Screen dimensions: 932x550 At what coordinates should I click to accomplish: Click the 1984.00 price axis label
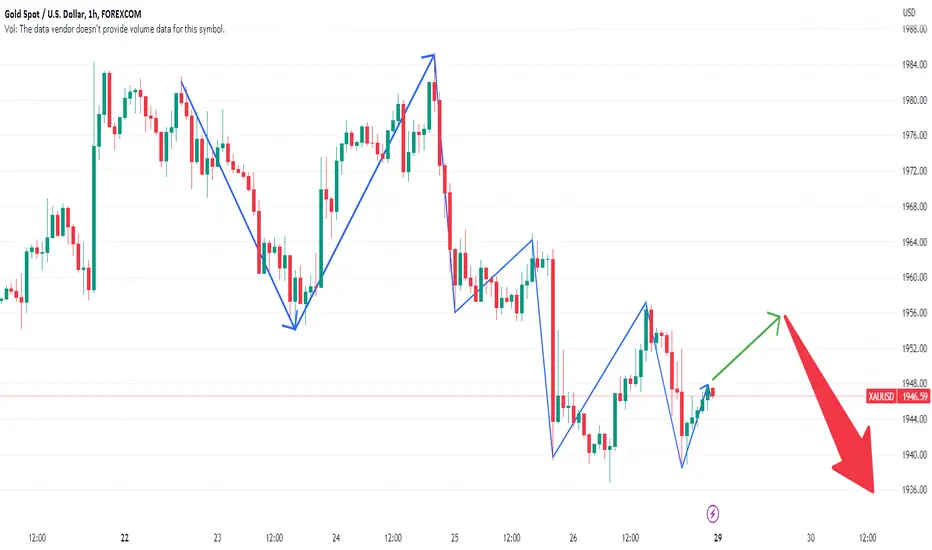pos(914,64)
